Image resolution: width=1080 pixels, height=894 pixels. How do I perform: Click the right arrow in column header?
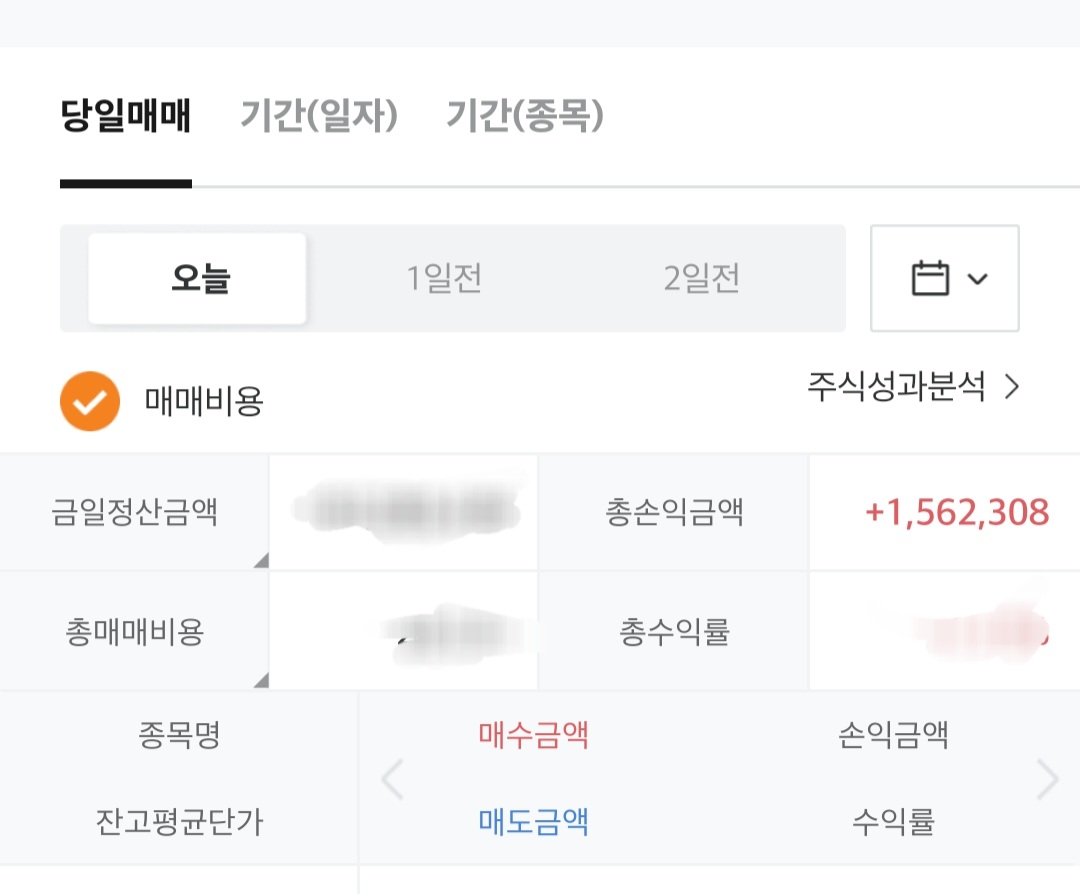pos(1047,779)
